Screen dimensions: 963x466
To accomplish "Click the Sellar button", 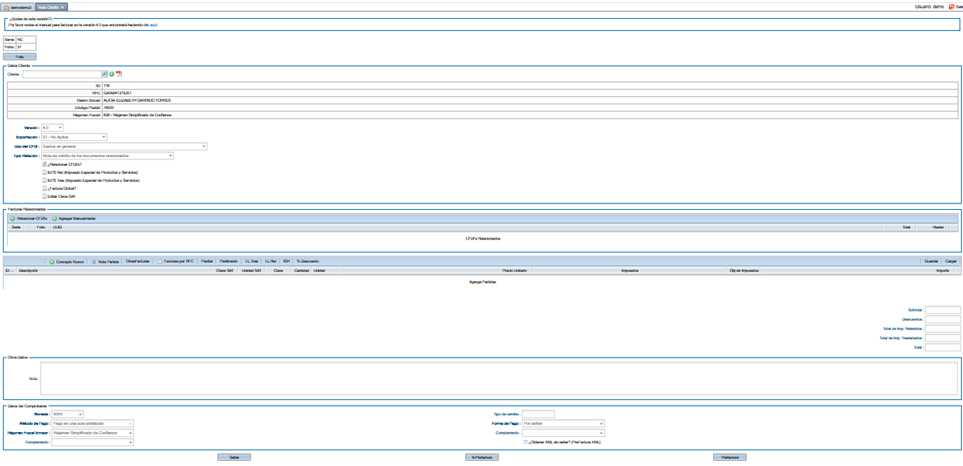I will click(233, 457).
